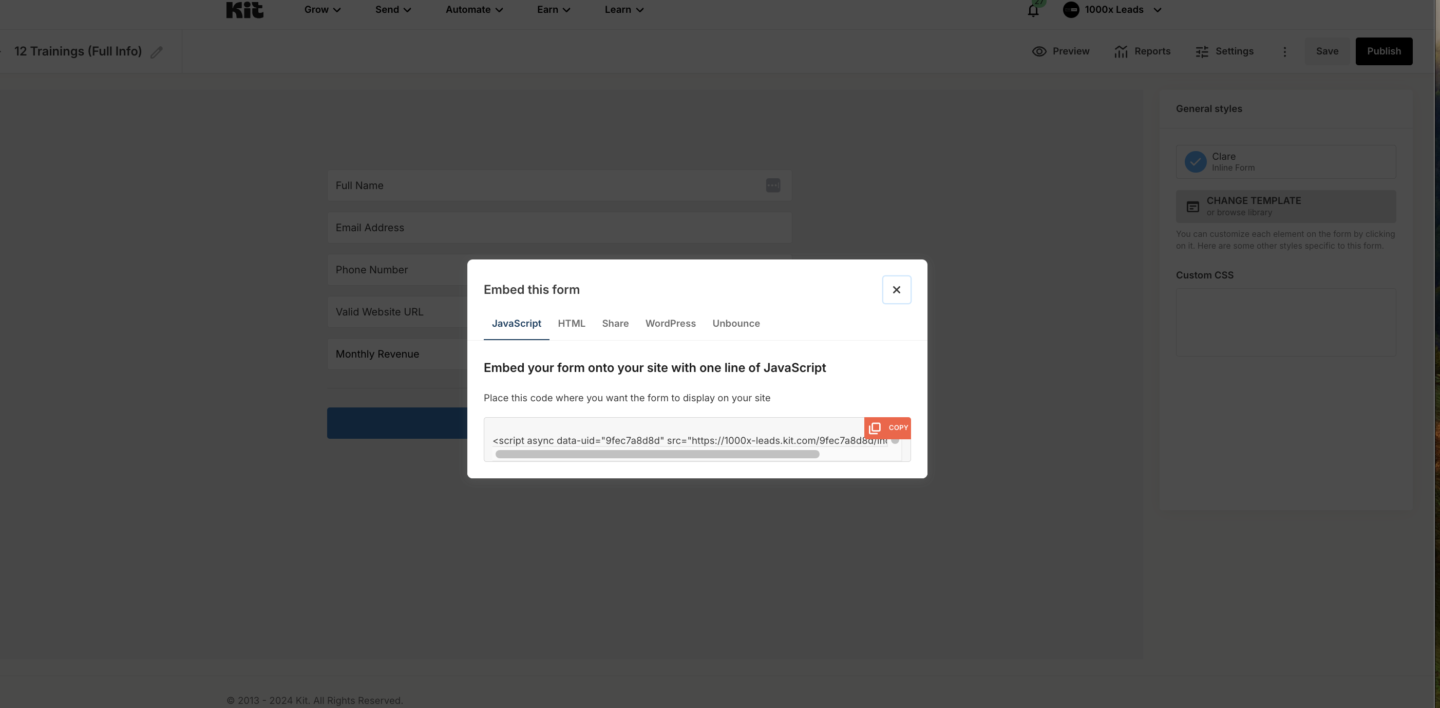Open 1000x Leads account dropdown chevron
The height and width of the screenshot is (708, 1440).
[x=1158, y=10]
